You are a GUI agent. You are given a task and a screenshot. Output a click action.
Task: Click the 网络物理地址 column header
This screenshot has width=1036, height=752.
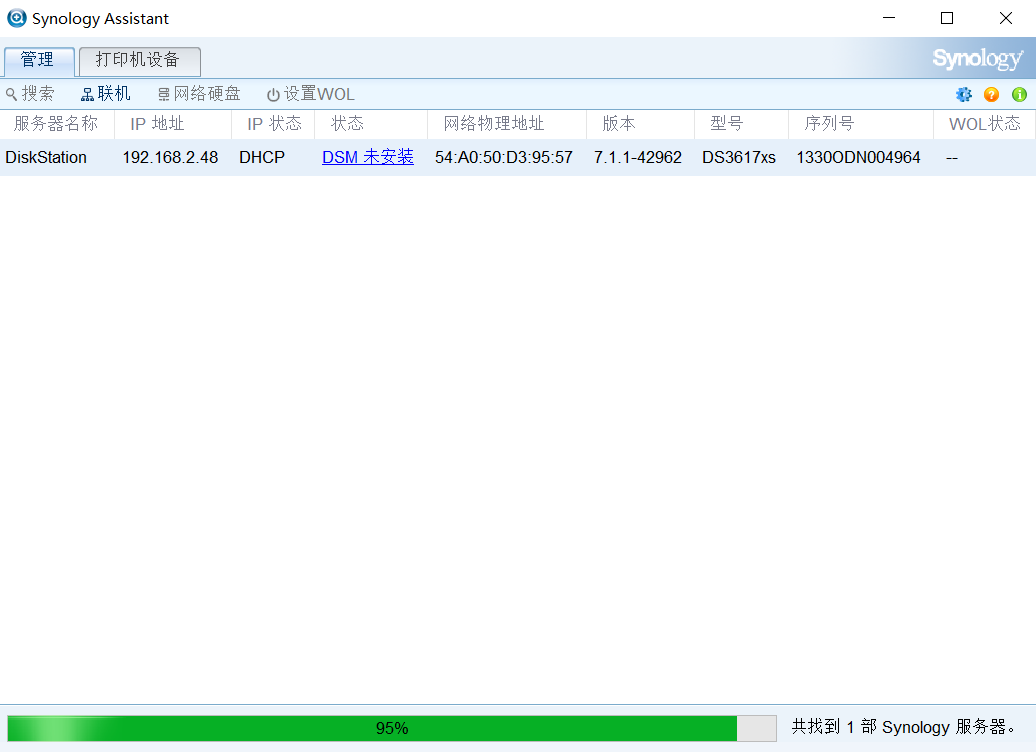(494, 124)
